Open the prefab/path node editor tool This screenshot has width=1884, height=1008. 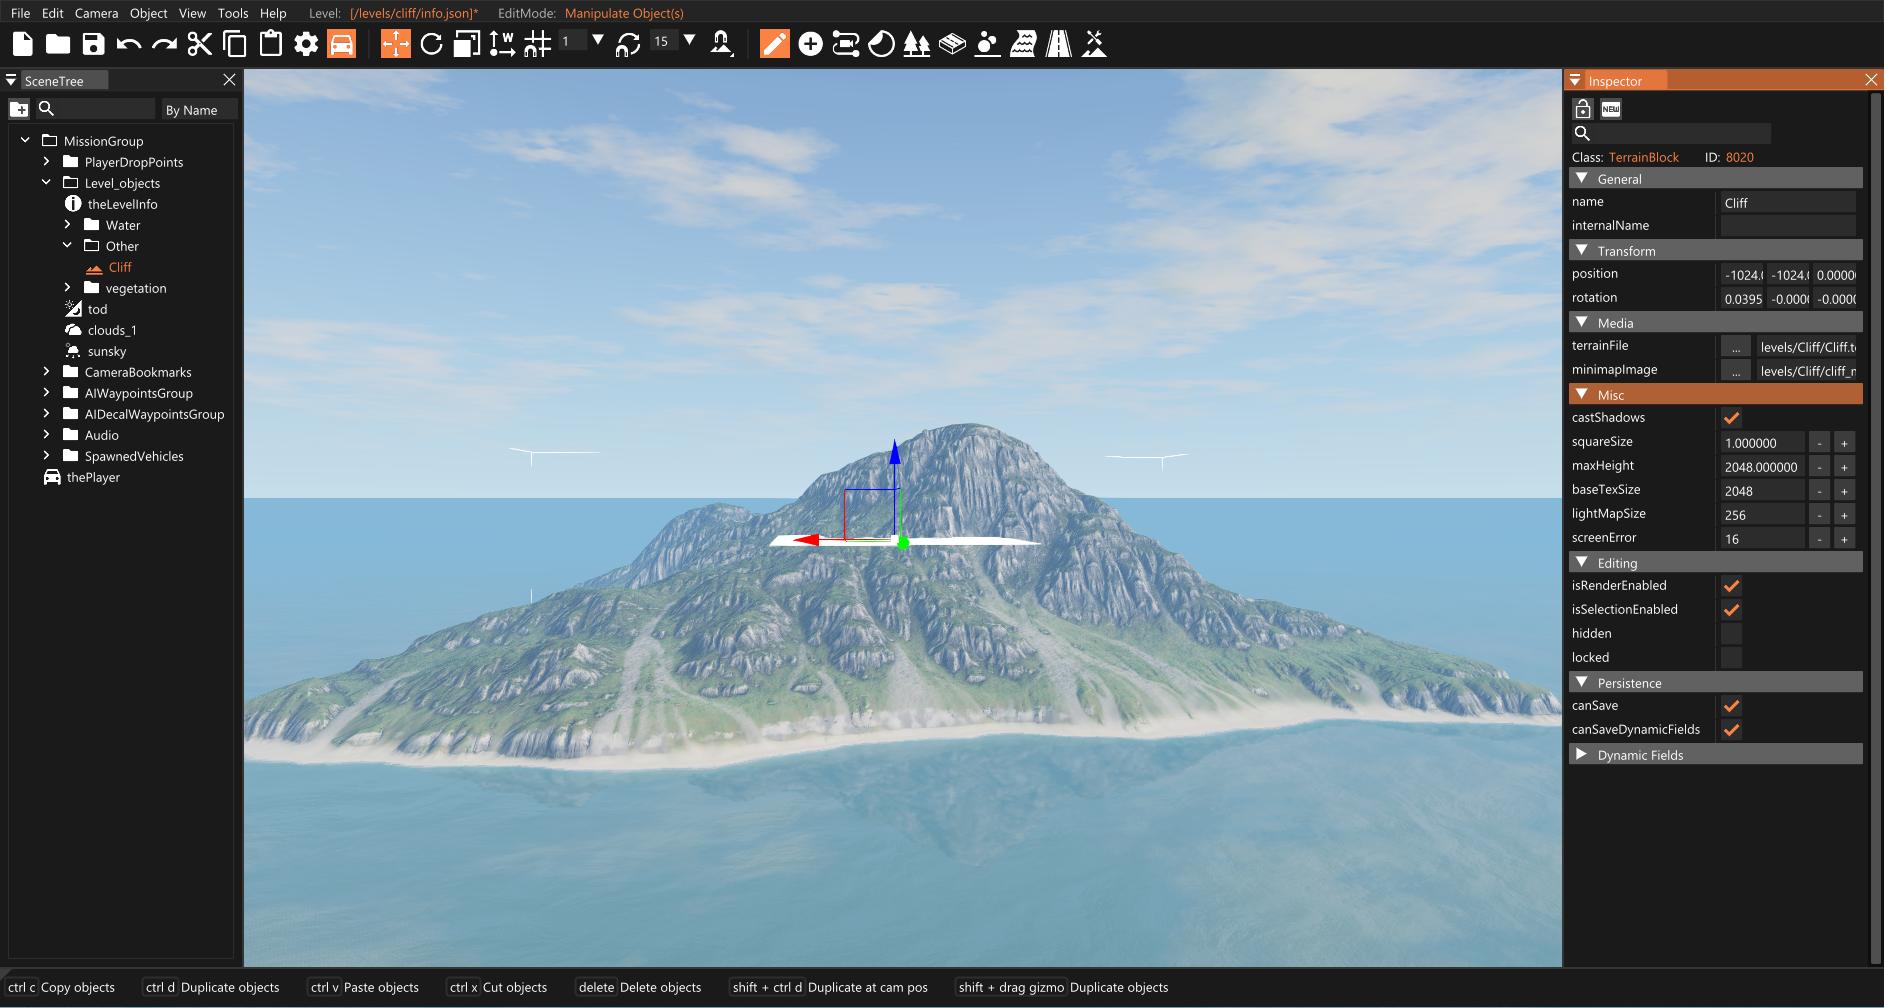[846, 44]
